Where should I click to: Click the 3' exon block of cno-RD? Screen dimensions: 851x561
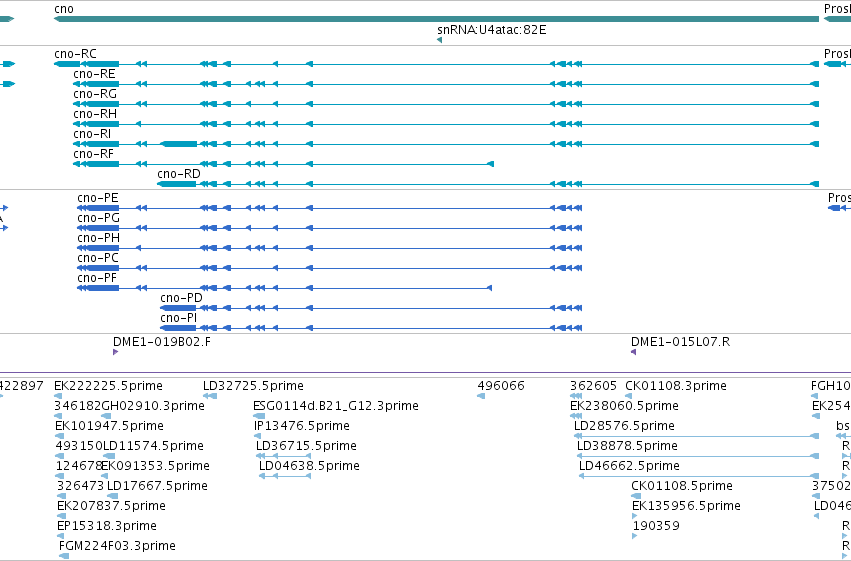[176, 184]
